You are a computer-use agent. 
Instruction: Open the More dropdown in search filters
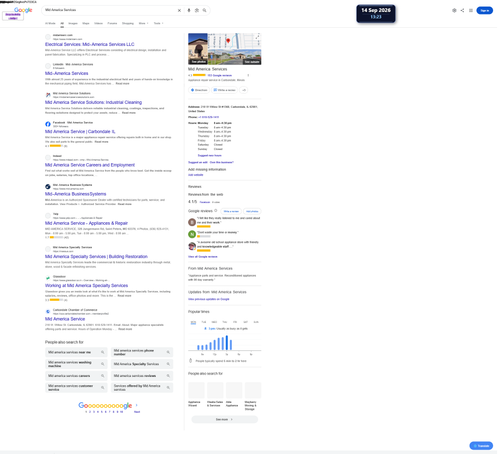tap(143, 23)
